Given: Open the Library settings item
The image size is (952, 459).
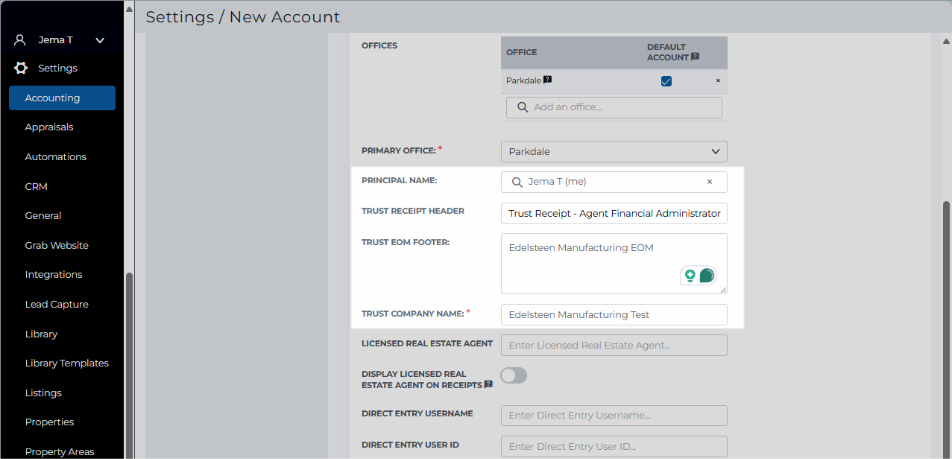Looking at the screenshot, I should click(41, 334).
